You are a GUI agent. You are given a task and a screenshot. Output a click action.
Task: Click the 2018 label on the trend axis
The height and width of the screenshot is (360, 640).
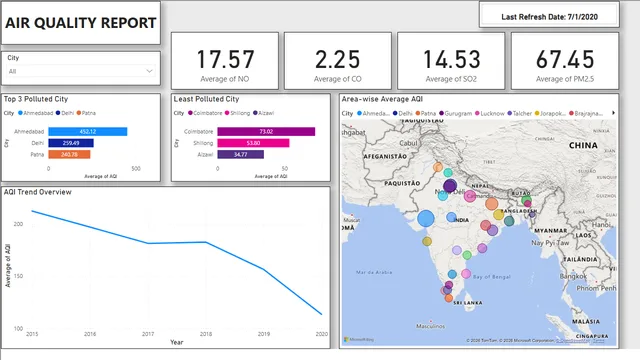coord(206,334)
